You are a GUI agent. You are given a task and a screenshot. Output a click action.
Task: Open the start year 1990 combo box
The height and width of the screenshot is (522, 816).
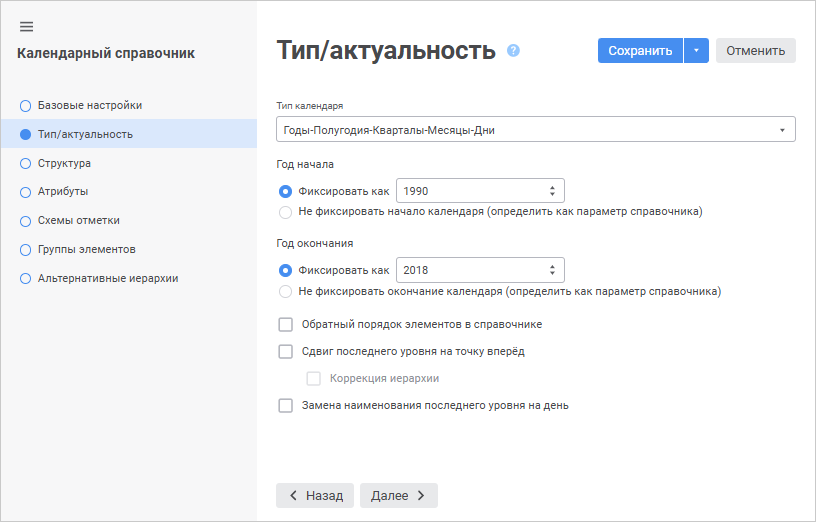(480, 191)
